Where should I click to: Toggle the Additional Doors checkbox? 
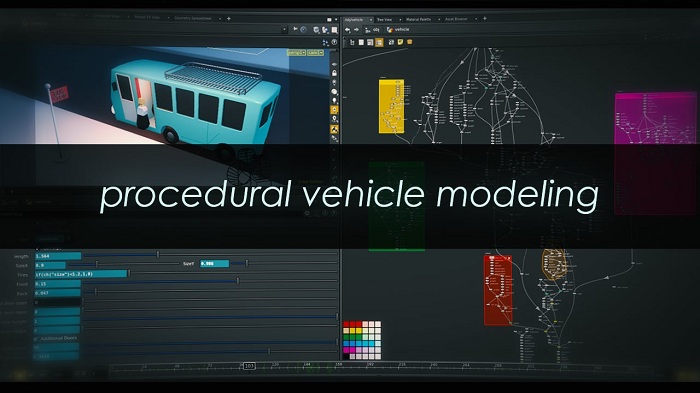(x=35, y=339)
